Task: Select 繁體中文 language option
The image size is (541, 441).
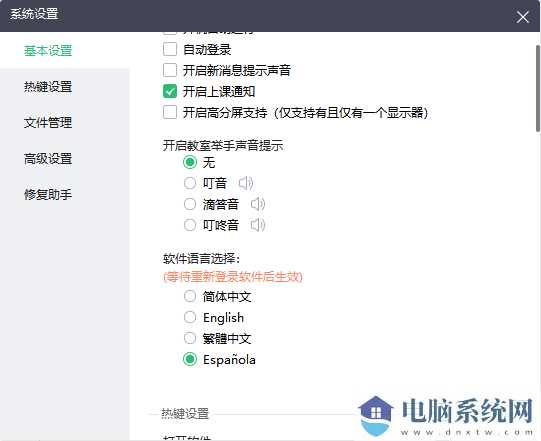Action: 190,339
